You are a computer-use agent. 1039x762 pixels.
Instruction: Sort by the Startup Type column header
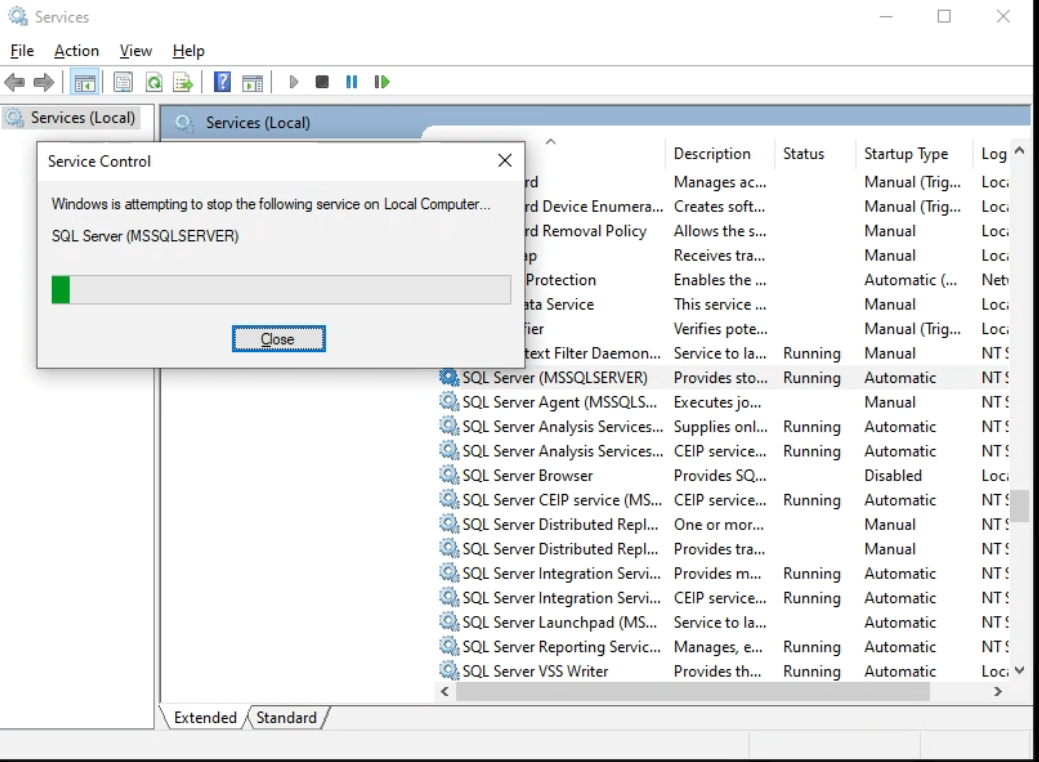click(x=913, y=154)
